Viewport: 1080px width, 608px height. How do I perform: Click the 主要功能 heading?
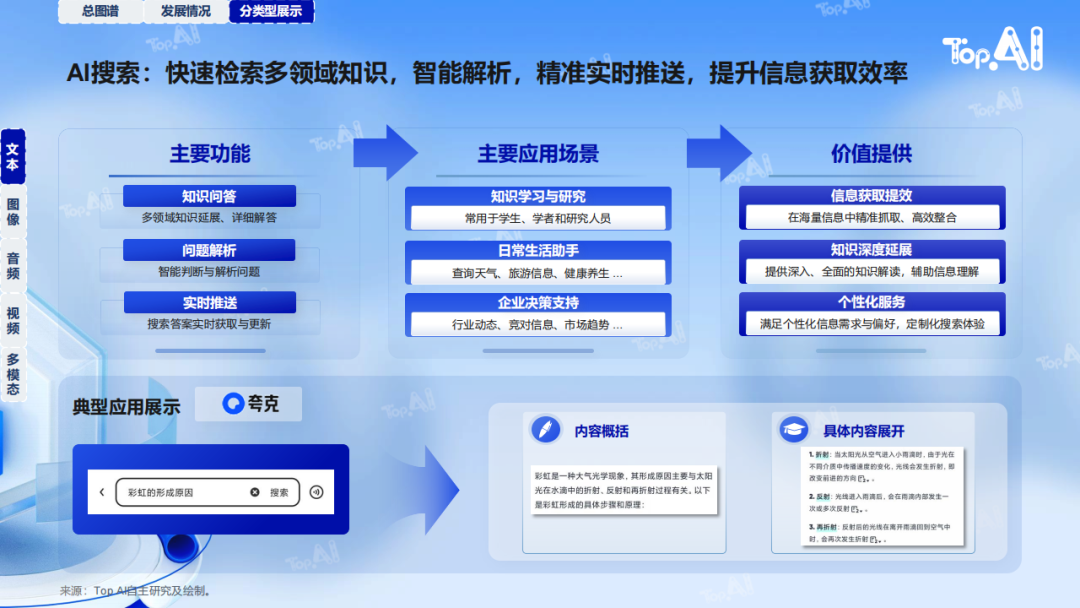210,154
